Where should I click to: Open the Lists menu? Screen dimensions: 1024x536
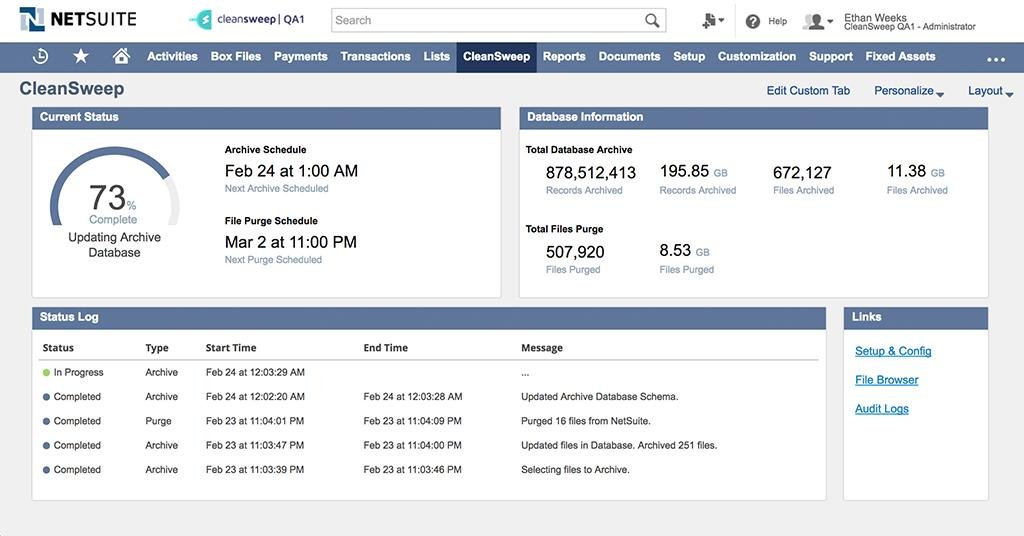(x=436, y=57)
